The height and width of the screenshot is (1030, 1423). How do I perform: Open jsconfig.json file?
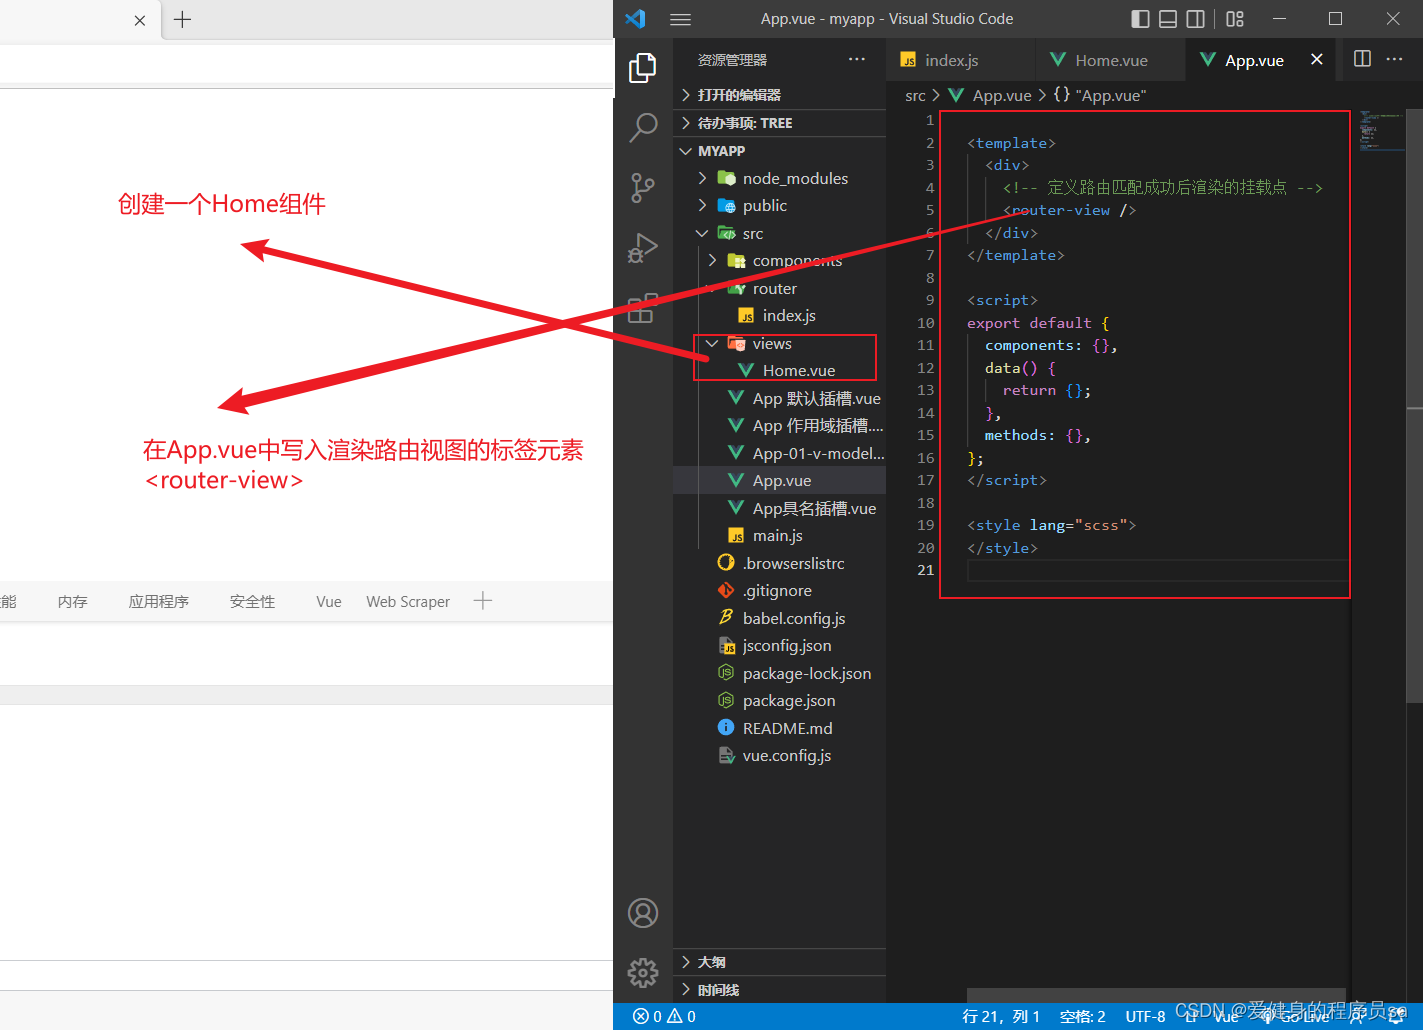(x=779, y=645)
